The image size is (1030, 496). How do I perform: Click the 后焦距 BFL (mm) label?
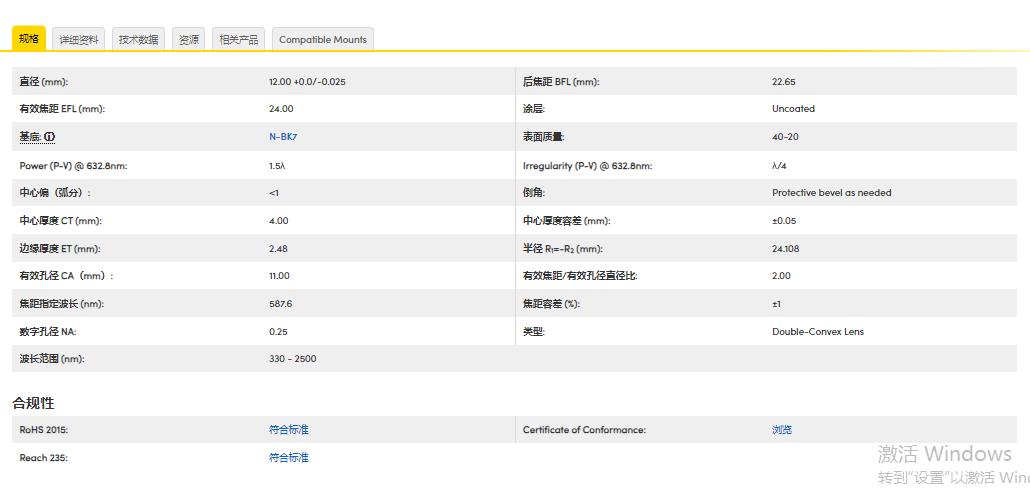(561, 82)
